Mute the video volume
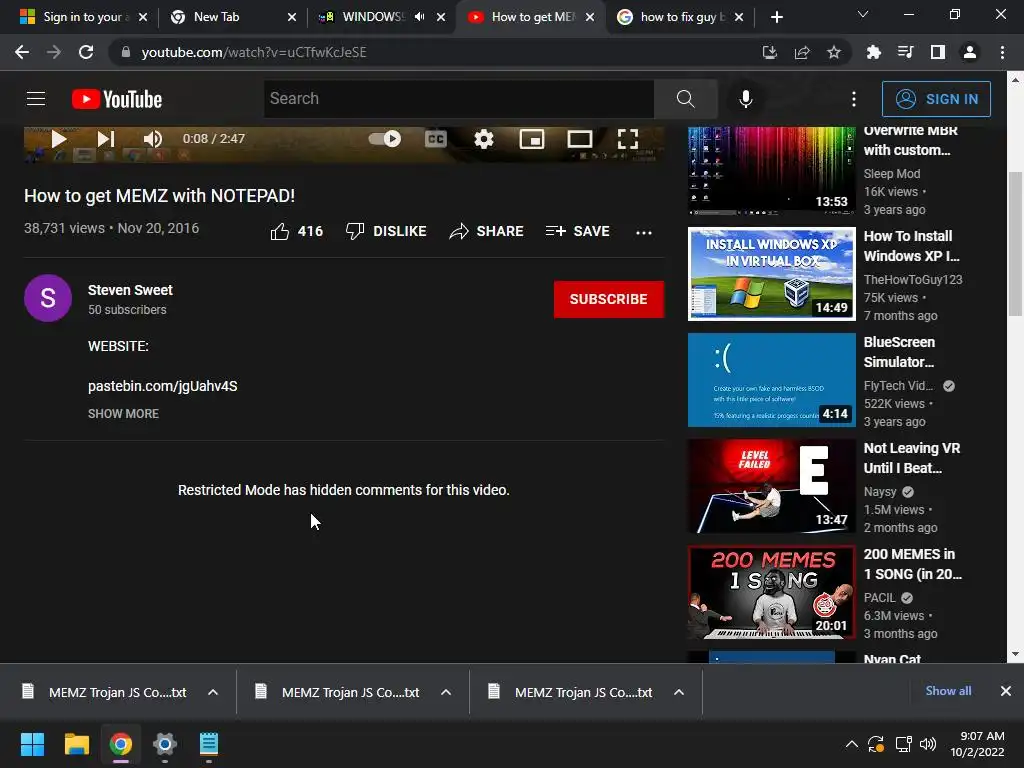The image size is (1024, 768). click(152, 138)
